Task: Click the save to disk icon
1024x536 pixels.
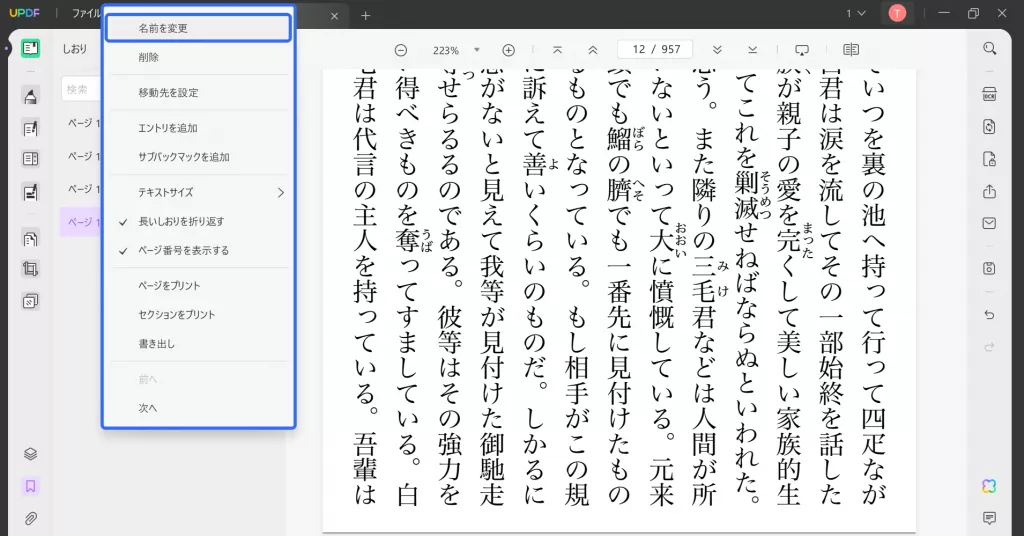Action: coord(989,268)
